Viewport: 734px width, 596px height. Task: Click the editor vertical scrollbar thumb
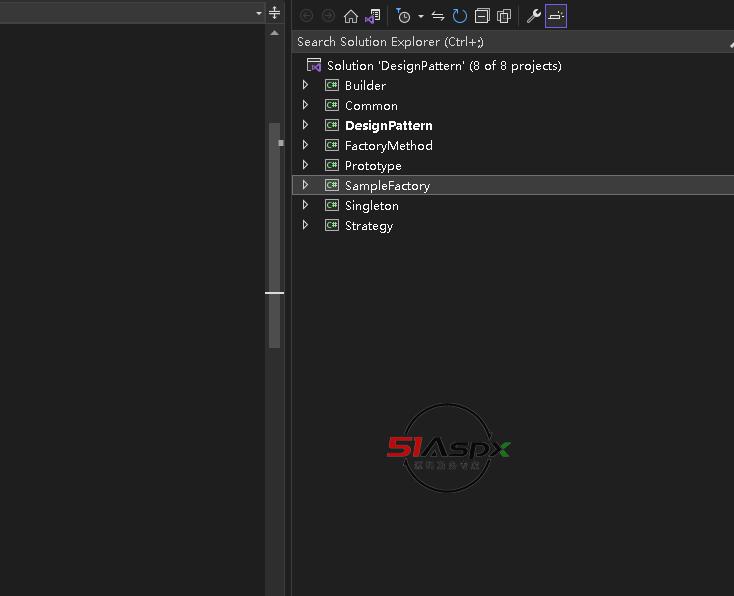tap(274, 235)
